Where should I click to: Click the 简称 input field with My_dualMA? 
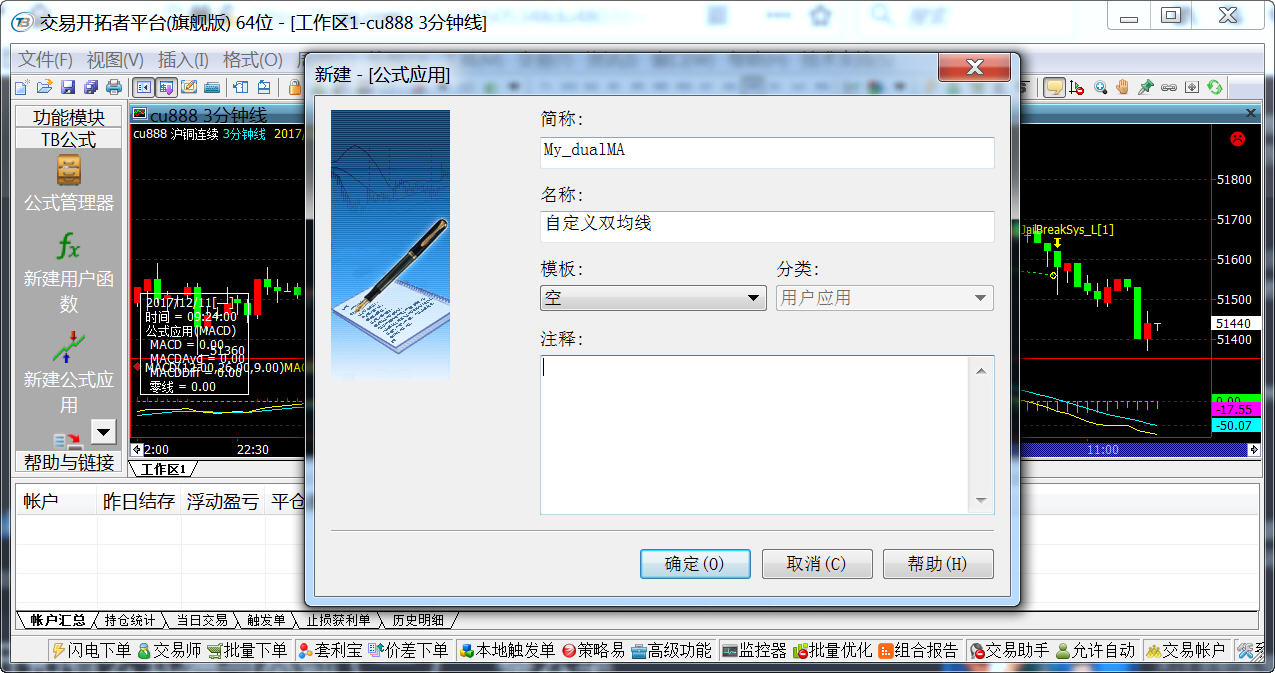coord(767,152)
